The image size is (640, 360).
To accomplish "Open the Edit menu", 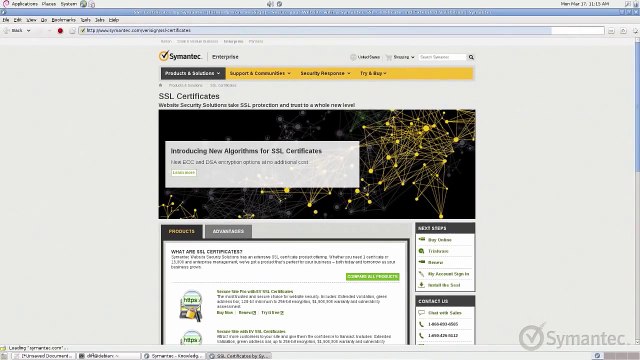I will [x=18, y=20].
